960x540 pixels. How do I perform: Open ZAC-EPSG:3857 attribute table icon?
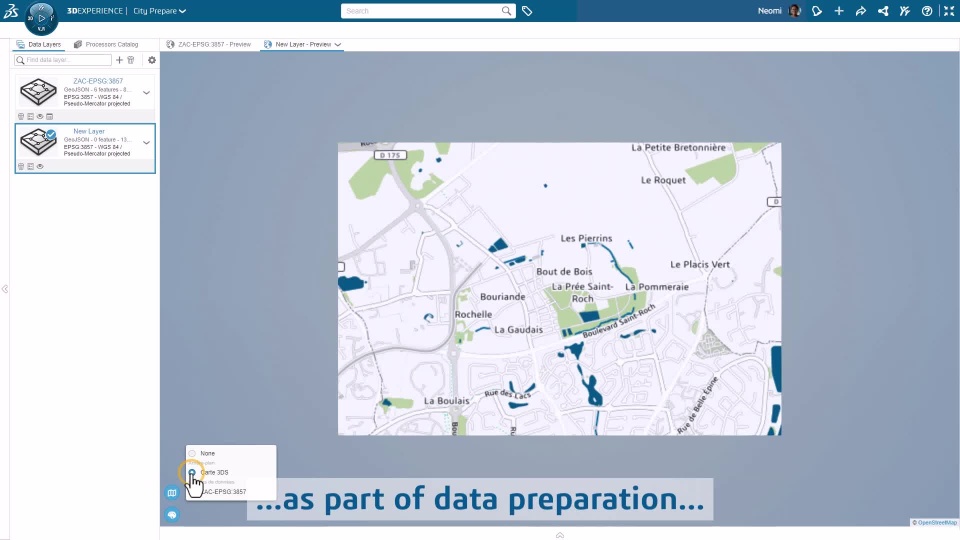pos(50,116)
